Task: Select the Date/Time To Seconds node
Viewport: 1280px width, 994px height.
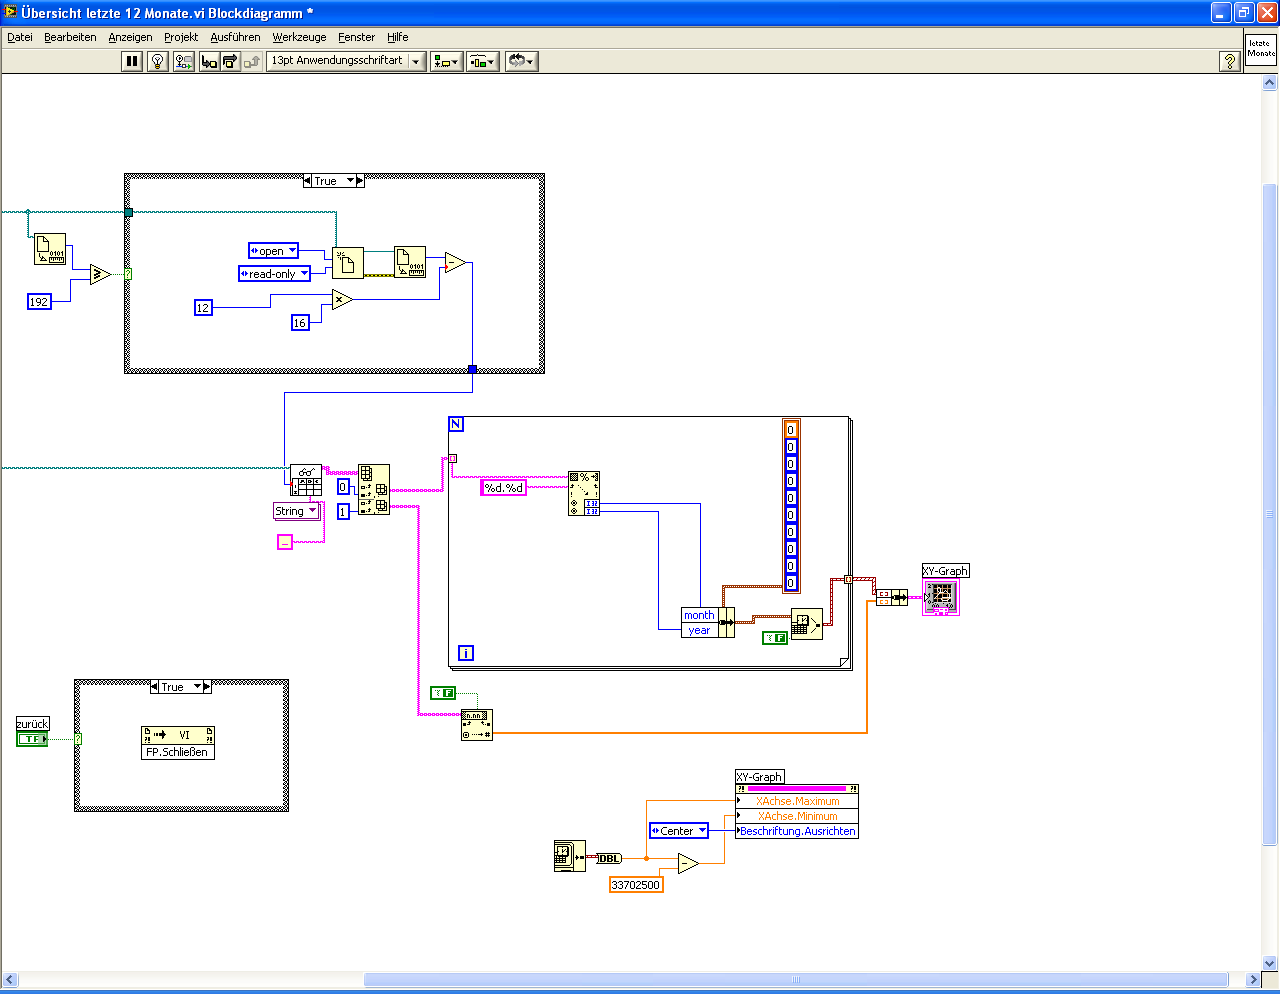Action: (807, 624)
